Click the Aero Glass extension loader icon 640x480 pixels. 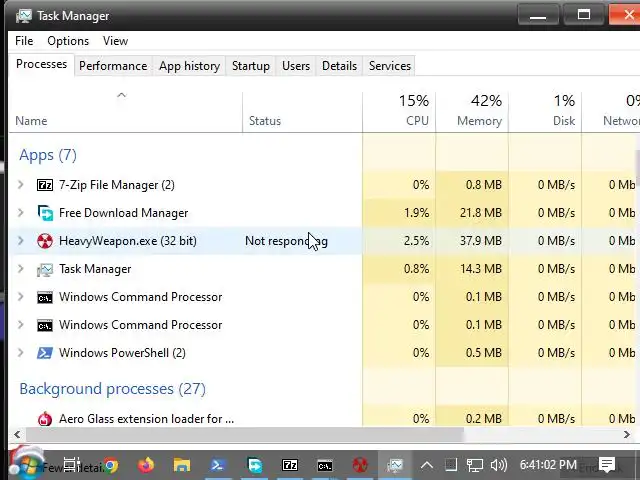(x=45, y=419)
